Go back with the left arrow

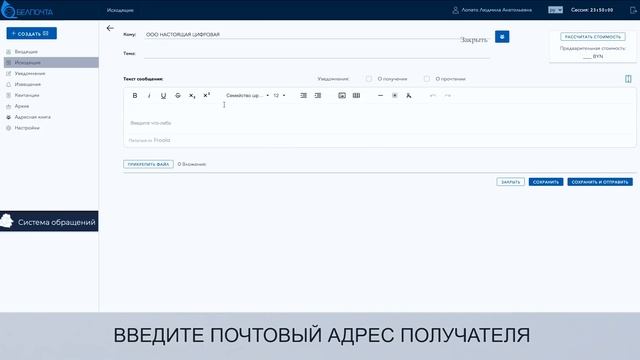coord(110,28)
